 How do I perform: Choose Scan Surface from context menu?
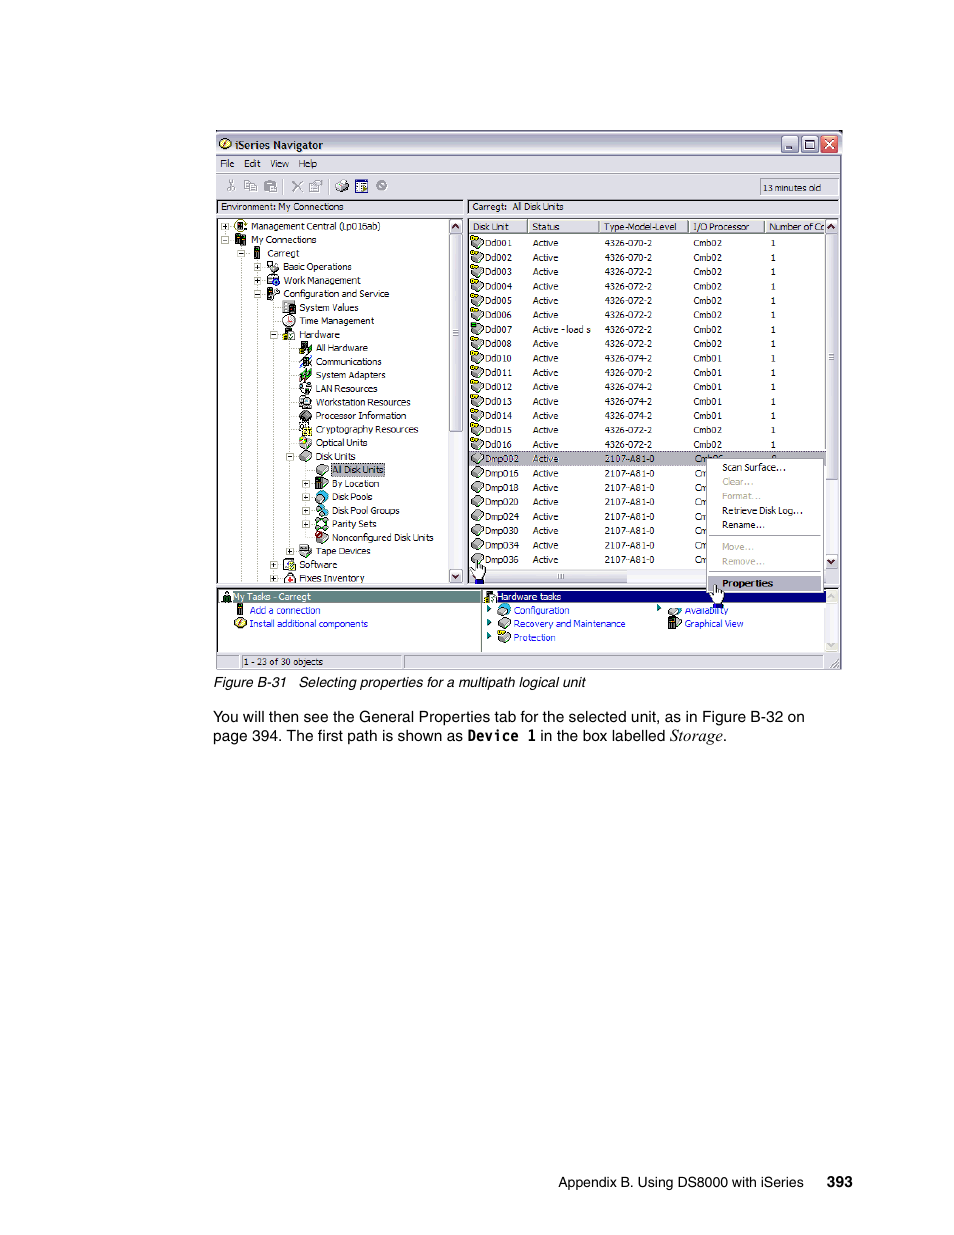tap(765, 467)
